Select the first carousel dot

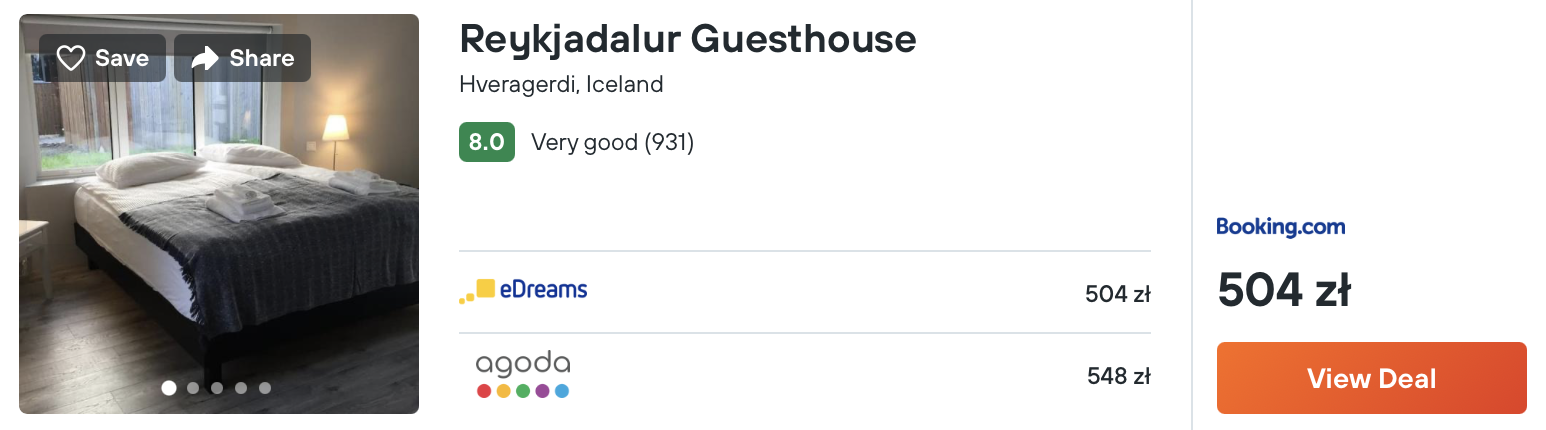(x=169, y=388)
